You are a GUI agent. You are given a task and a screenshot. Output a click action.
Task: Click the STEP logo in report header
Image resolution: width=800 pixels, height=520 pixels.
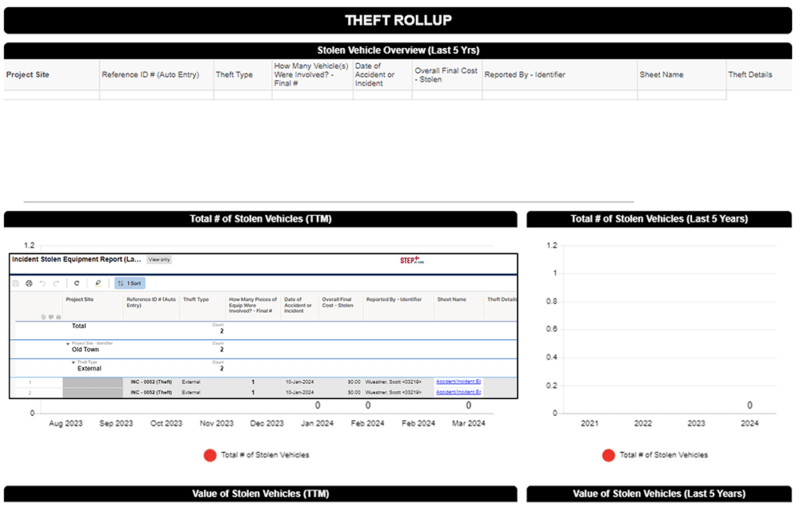pyautogui.click(x=409, y=259)
